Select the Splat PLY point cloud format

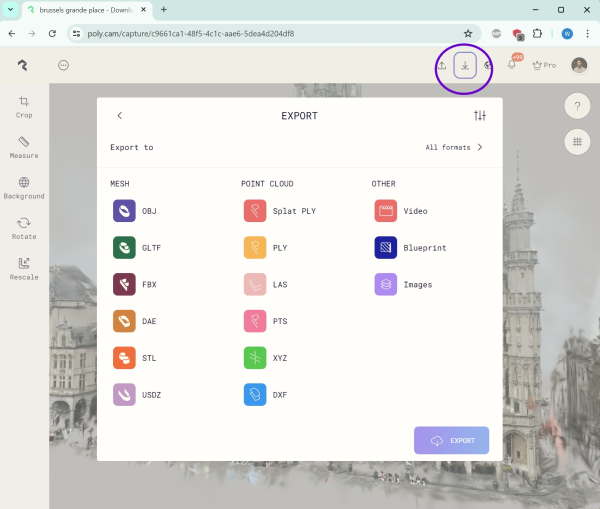(x=255, y=211)
